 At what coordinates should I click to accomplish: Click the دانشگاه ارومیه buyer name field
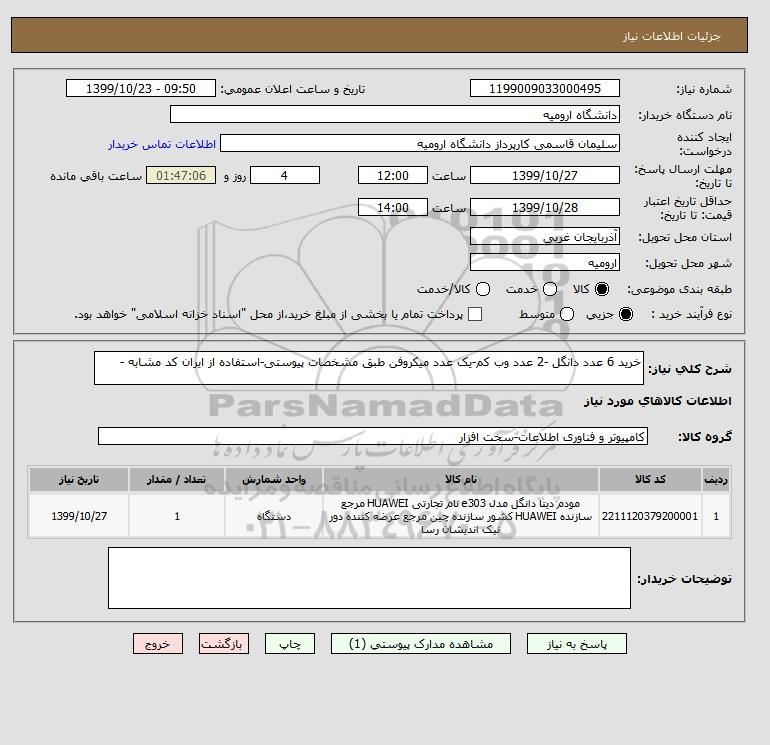[x=395, y=114]
